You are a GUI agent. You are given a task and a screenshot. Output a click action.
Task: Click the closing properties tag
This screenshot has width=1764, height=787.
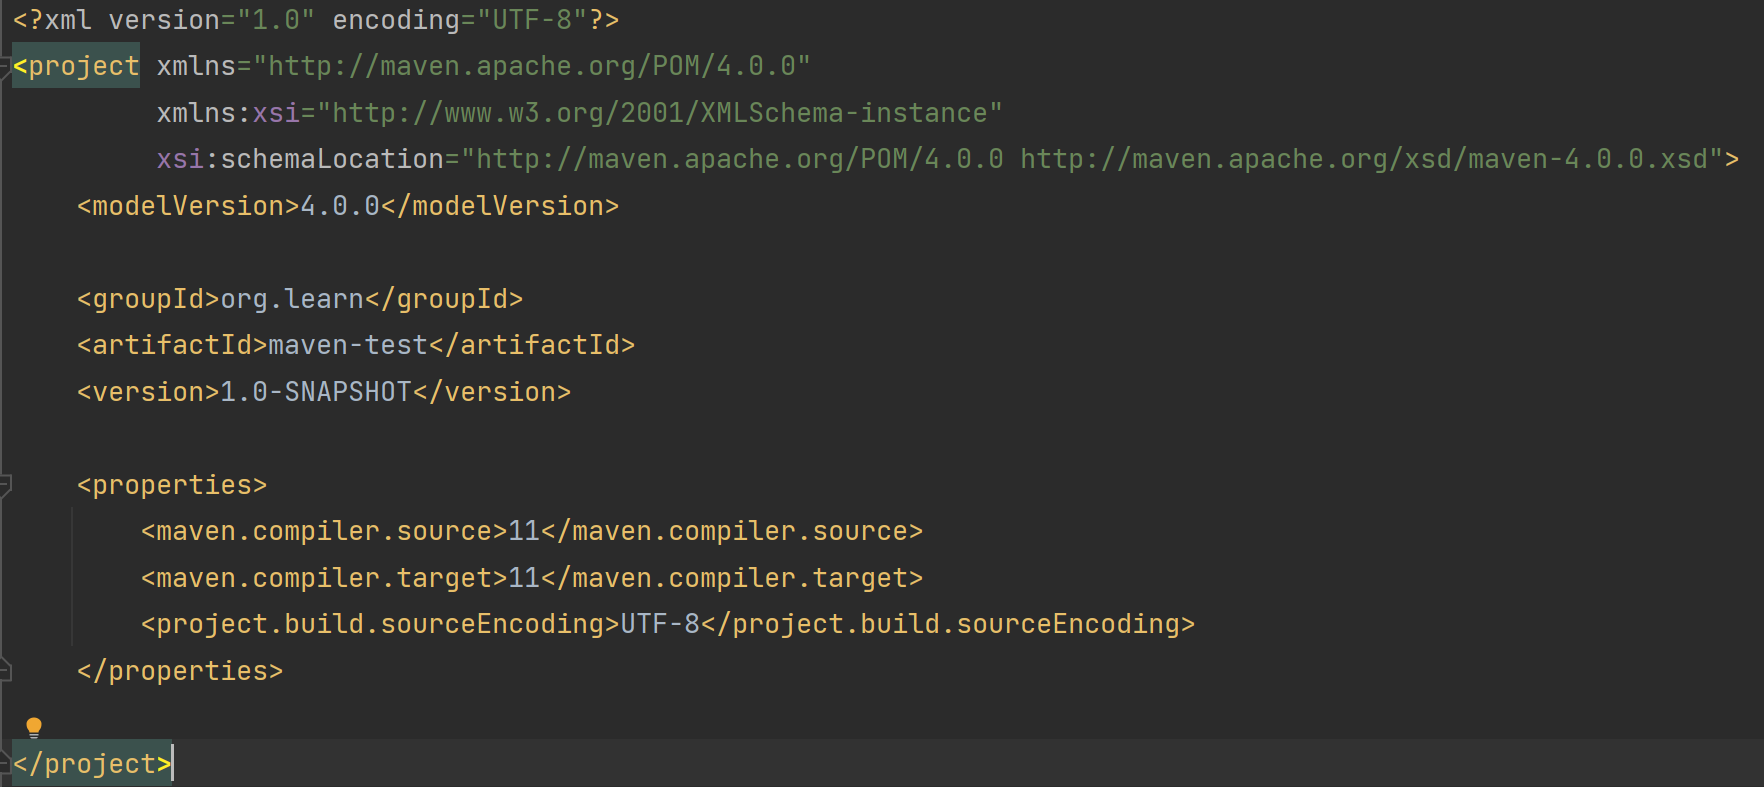coord(180,671)
